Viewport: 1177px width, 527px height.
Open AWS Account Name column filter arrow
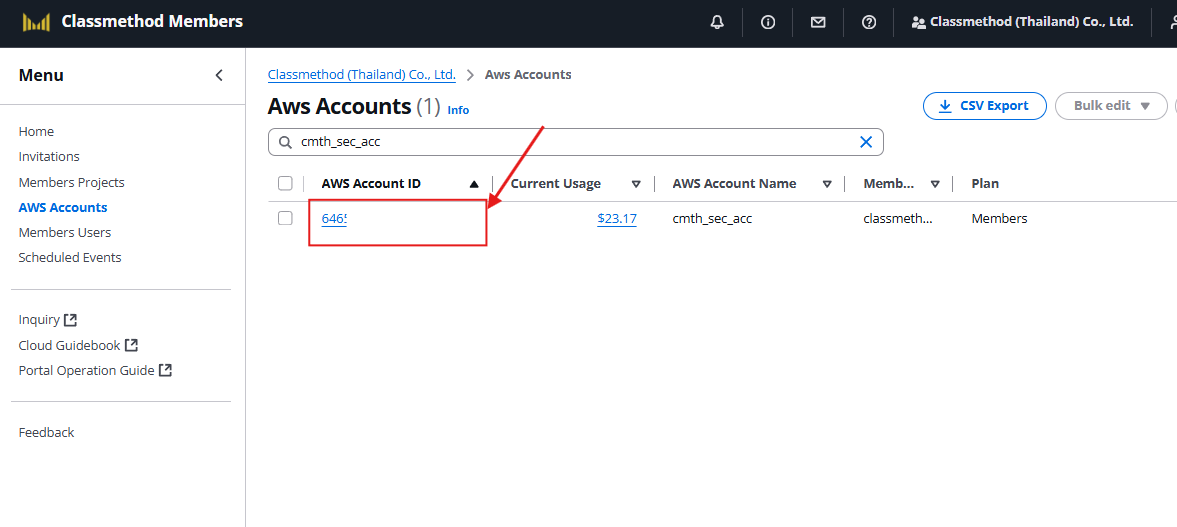(x=827, y=184)
